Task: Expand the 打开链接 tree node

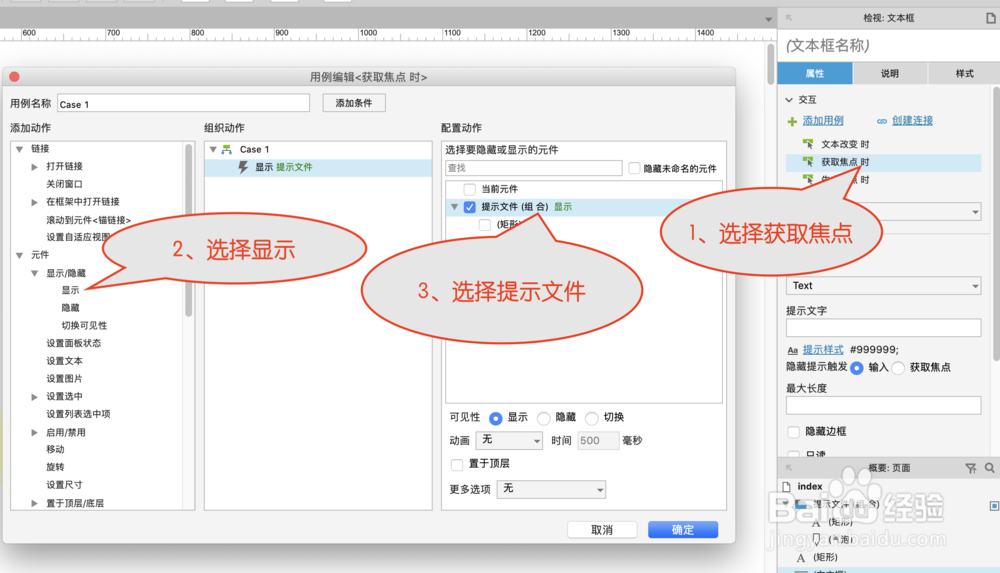Action: [34, 167]
